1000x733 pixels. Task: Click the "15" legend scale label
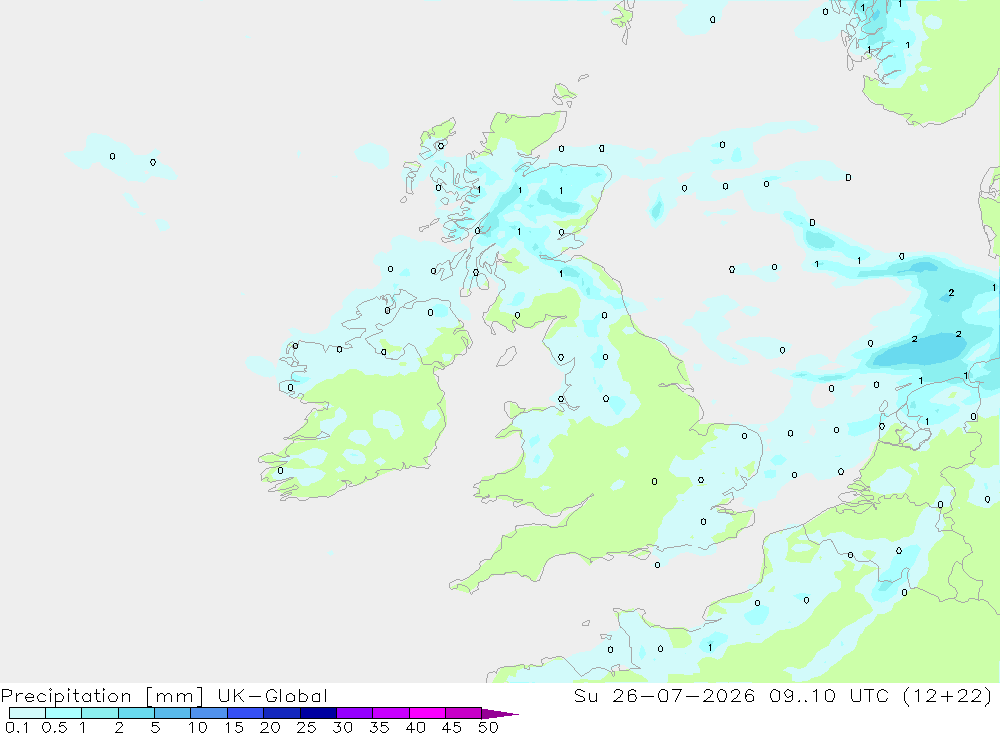pyautogui.click(x=234, y=727)
